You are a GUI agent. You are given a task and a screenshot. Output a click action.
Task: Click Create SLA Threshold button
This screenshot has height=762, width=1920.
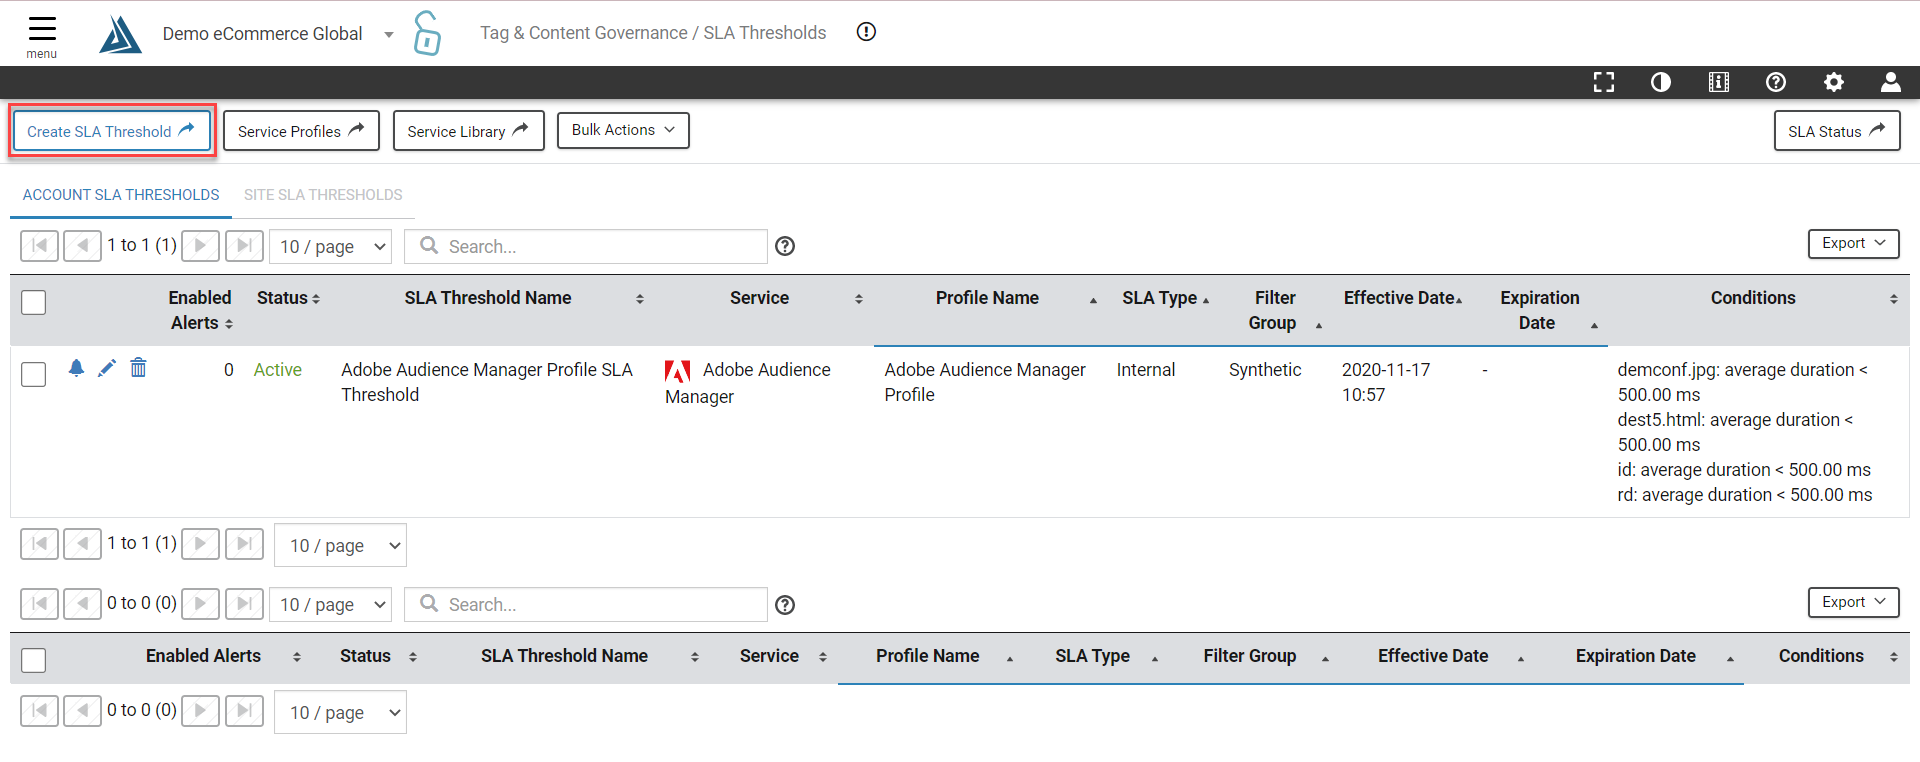tap(111, 131)
